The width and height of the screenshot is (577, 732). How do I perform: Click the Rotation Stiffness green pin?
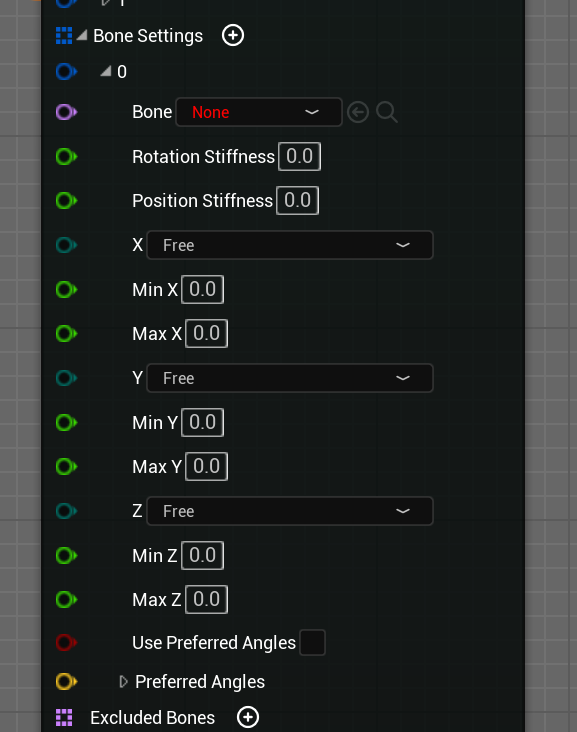(x=66, y=156)
